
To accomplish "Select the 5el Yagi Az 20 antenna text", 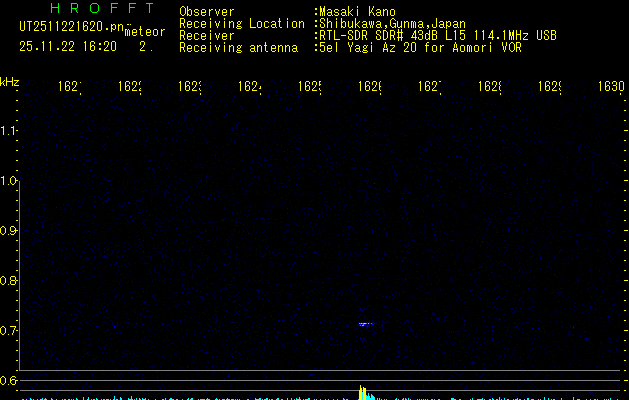I will 420,48.
